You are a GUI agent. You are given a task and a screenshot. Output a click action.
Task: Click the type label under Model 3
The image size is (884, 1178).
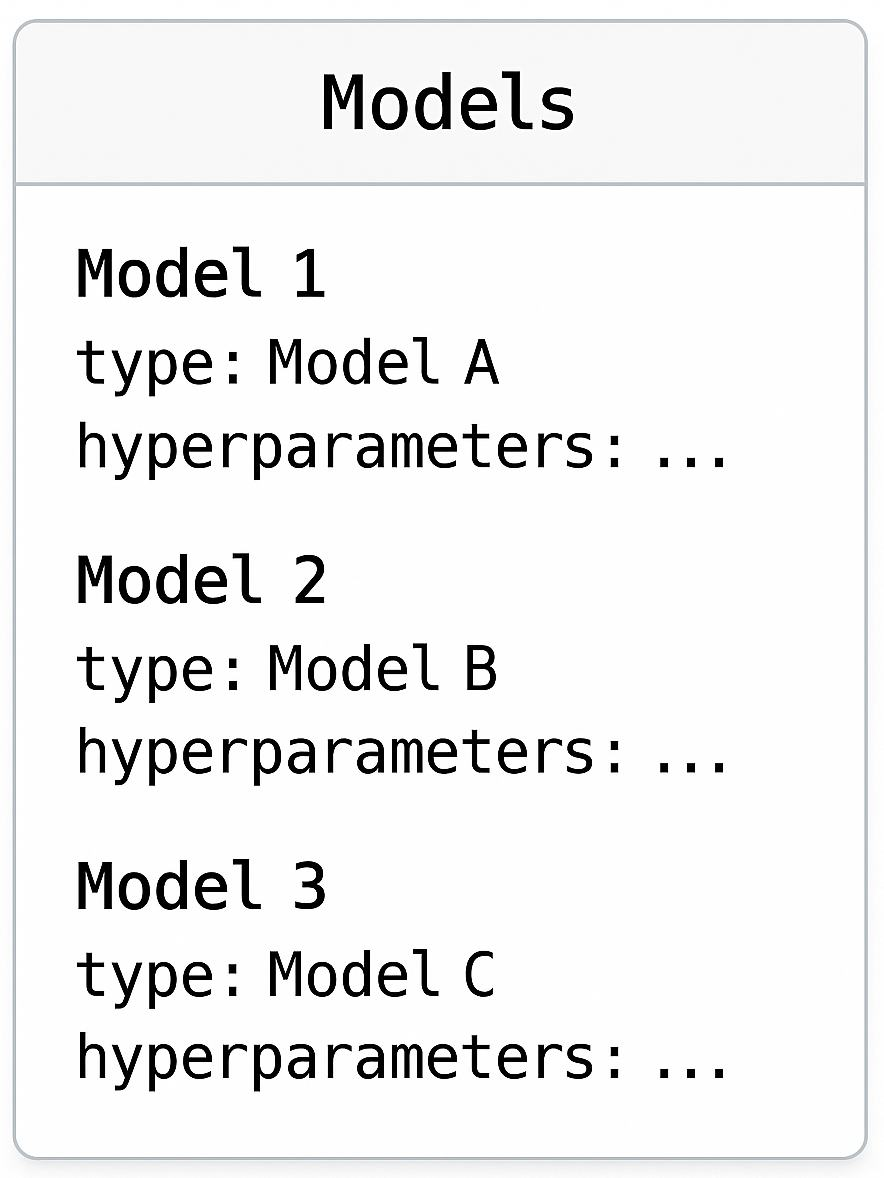(160, 976)
